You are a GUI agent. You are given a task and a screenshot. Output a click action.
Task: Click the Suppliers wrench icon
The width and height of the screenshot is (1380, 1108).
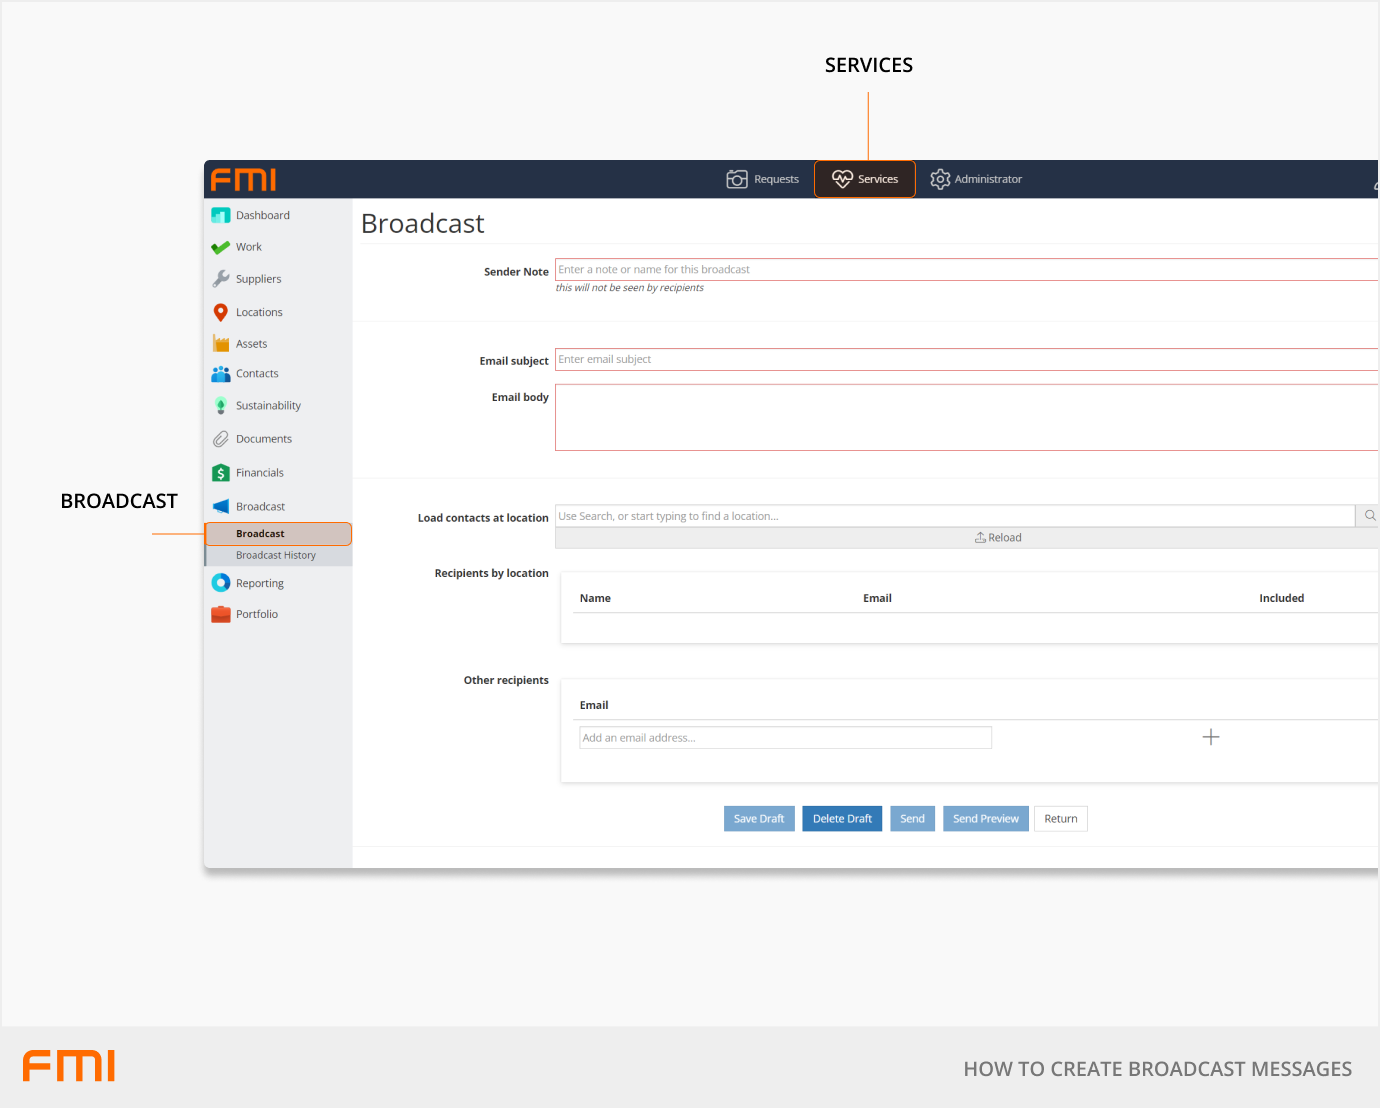pos(221,279)
